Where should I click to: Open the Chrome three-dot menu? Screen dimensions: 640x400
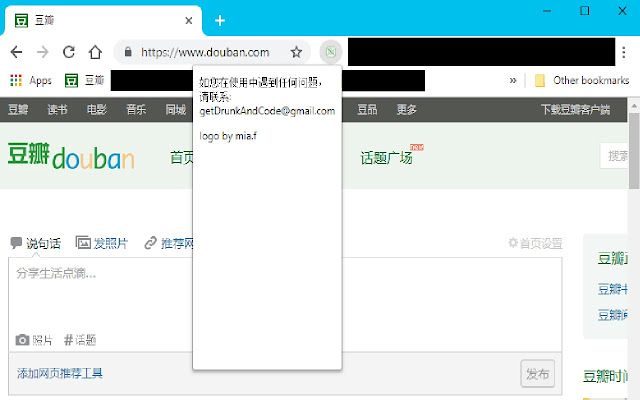point(624,52)
